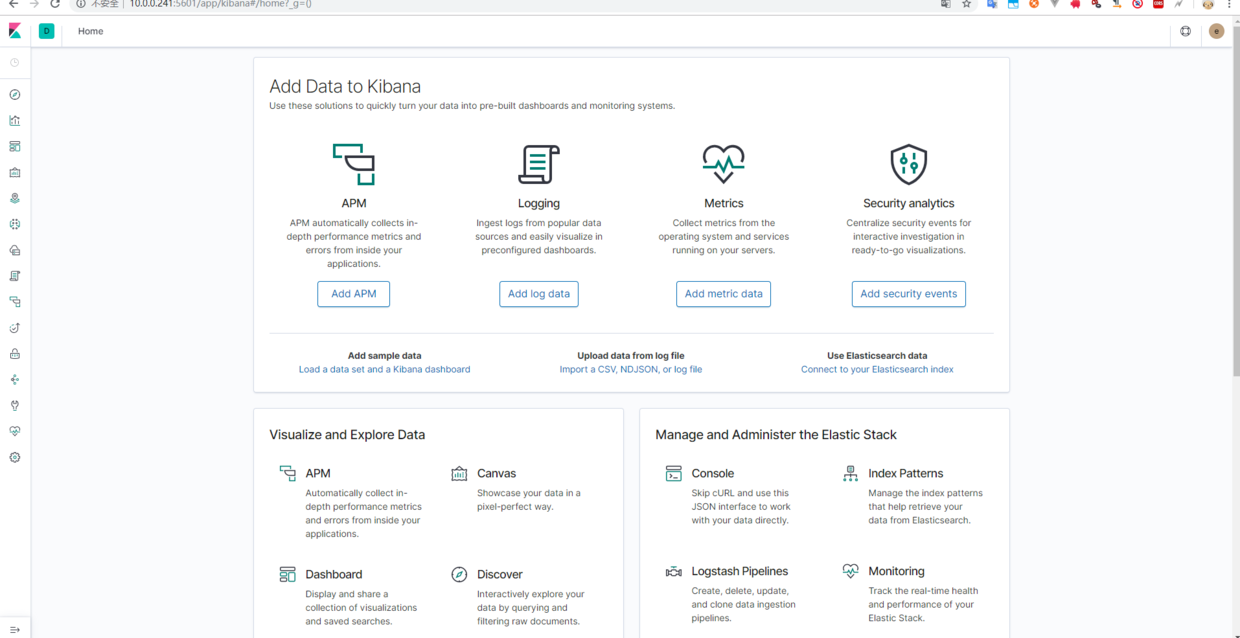
Task: Open Graph from the side navigation
Action: coord(15,380)
